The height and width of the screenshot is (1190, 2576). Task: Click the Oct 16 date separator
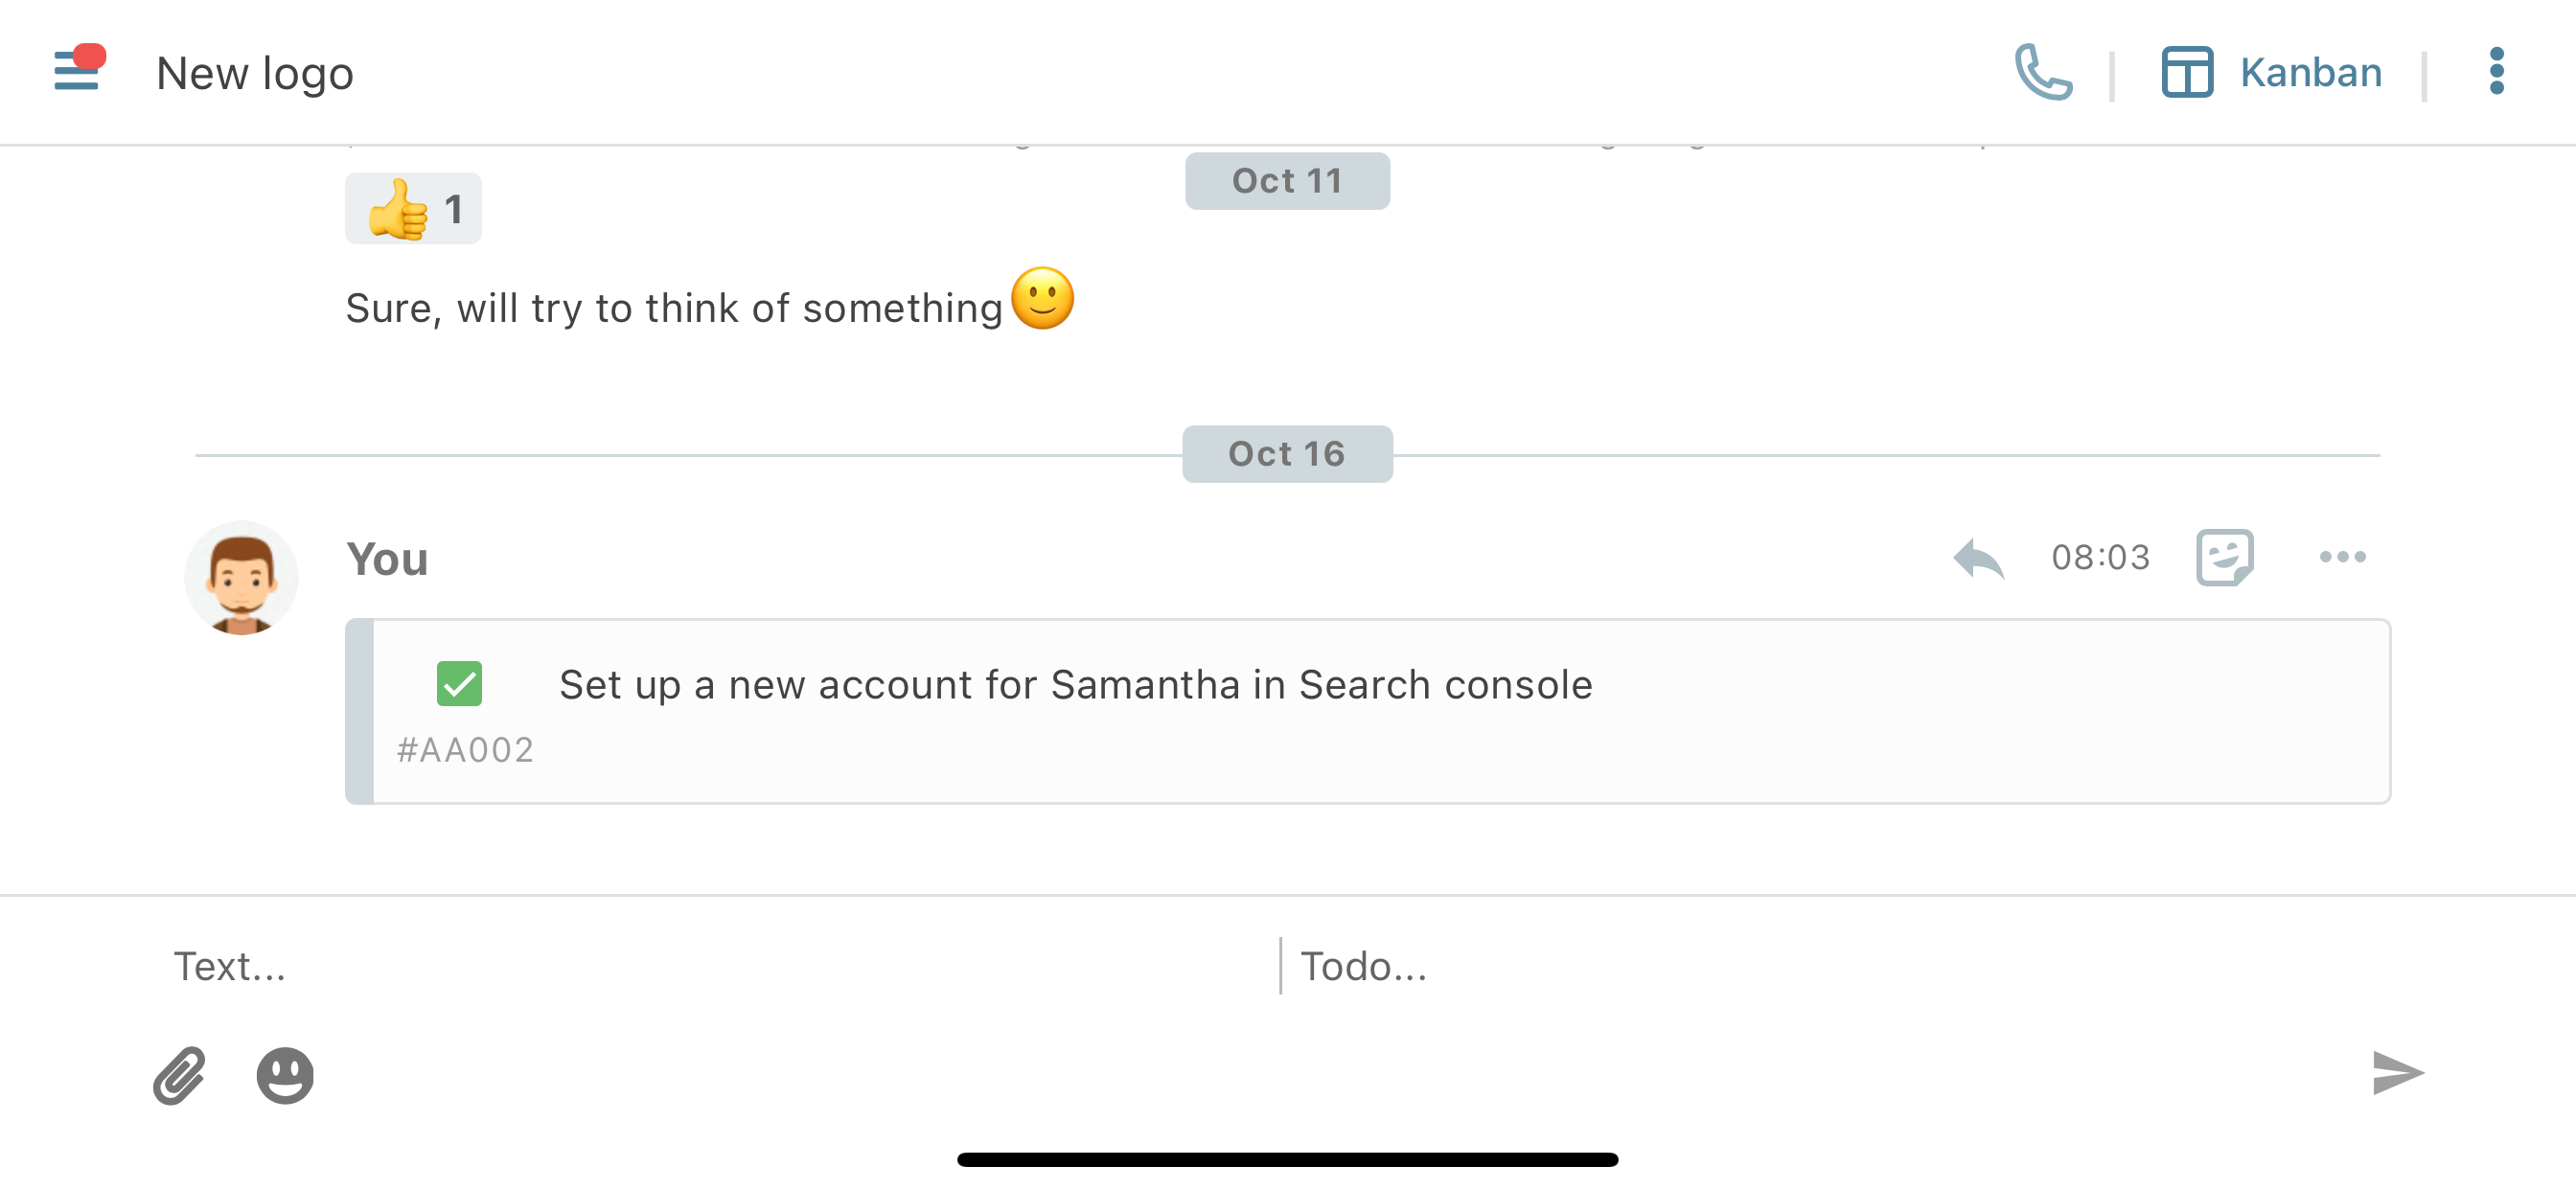click(x=1287, y=454)
